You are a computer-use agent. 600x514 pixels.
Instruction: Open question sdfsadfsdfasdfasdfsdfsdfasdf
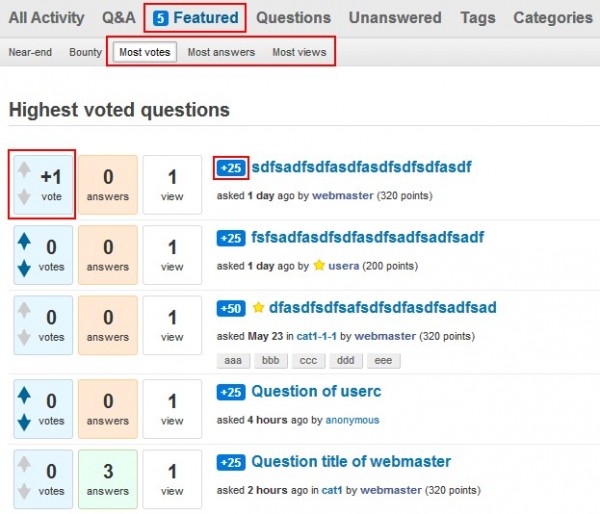(x=361, y=167)
